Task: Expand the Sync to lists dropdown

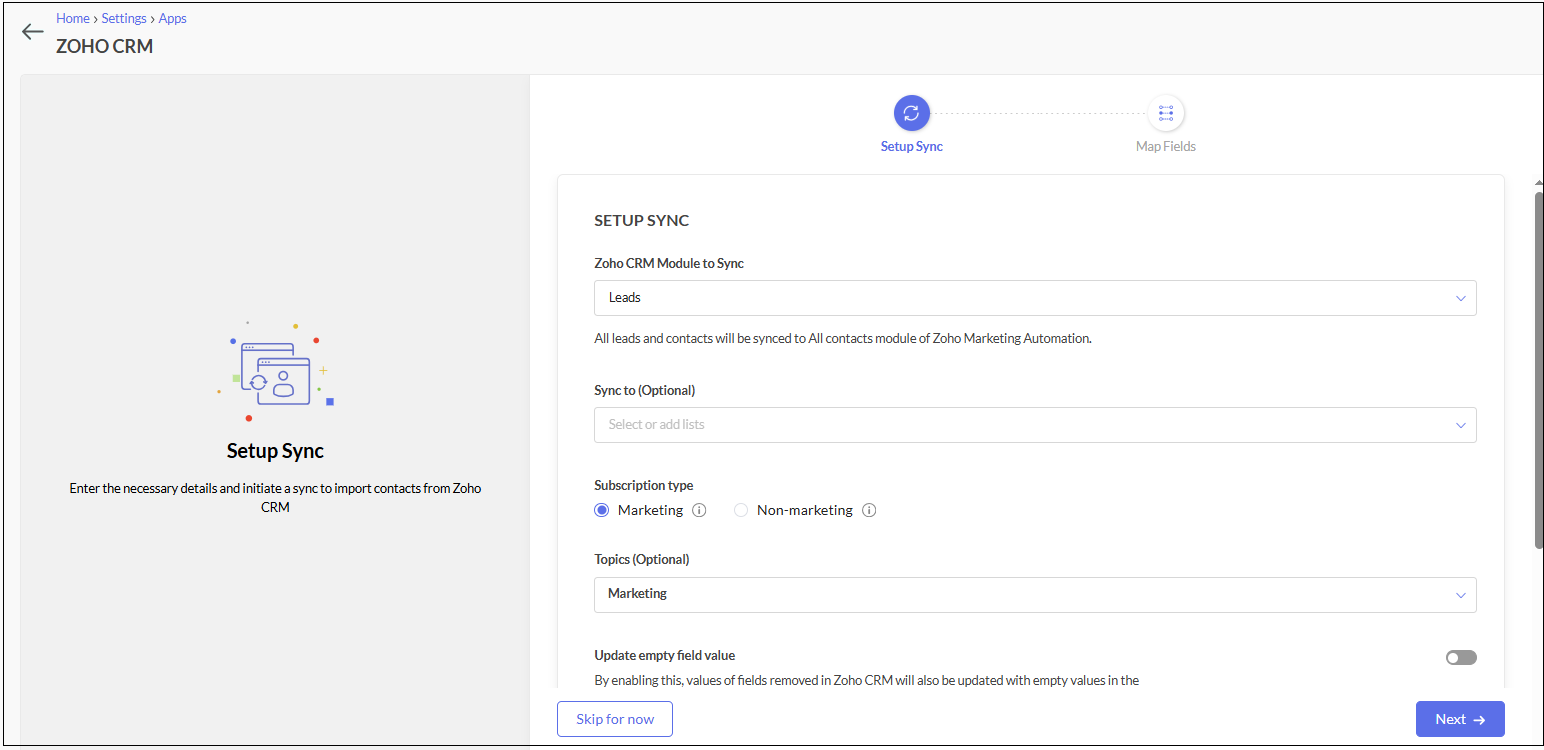Action: tap(1034, 425)
